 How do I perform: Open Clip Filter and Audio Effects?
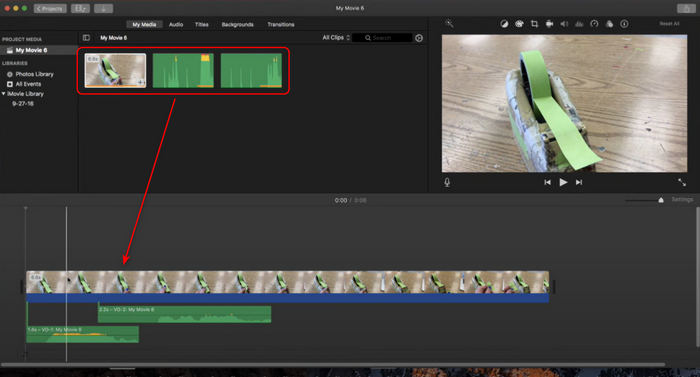[x=609, y=24]
